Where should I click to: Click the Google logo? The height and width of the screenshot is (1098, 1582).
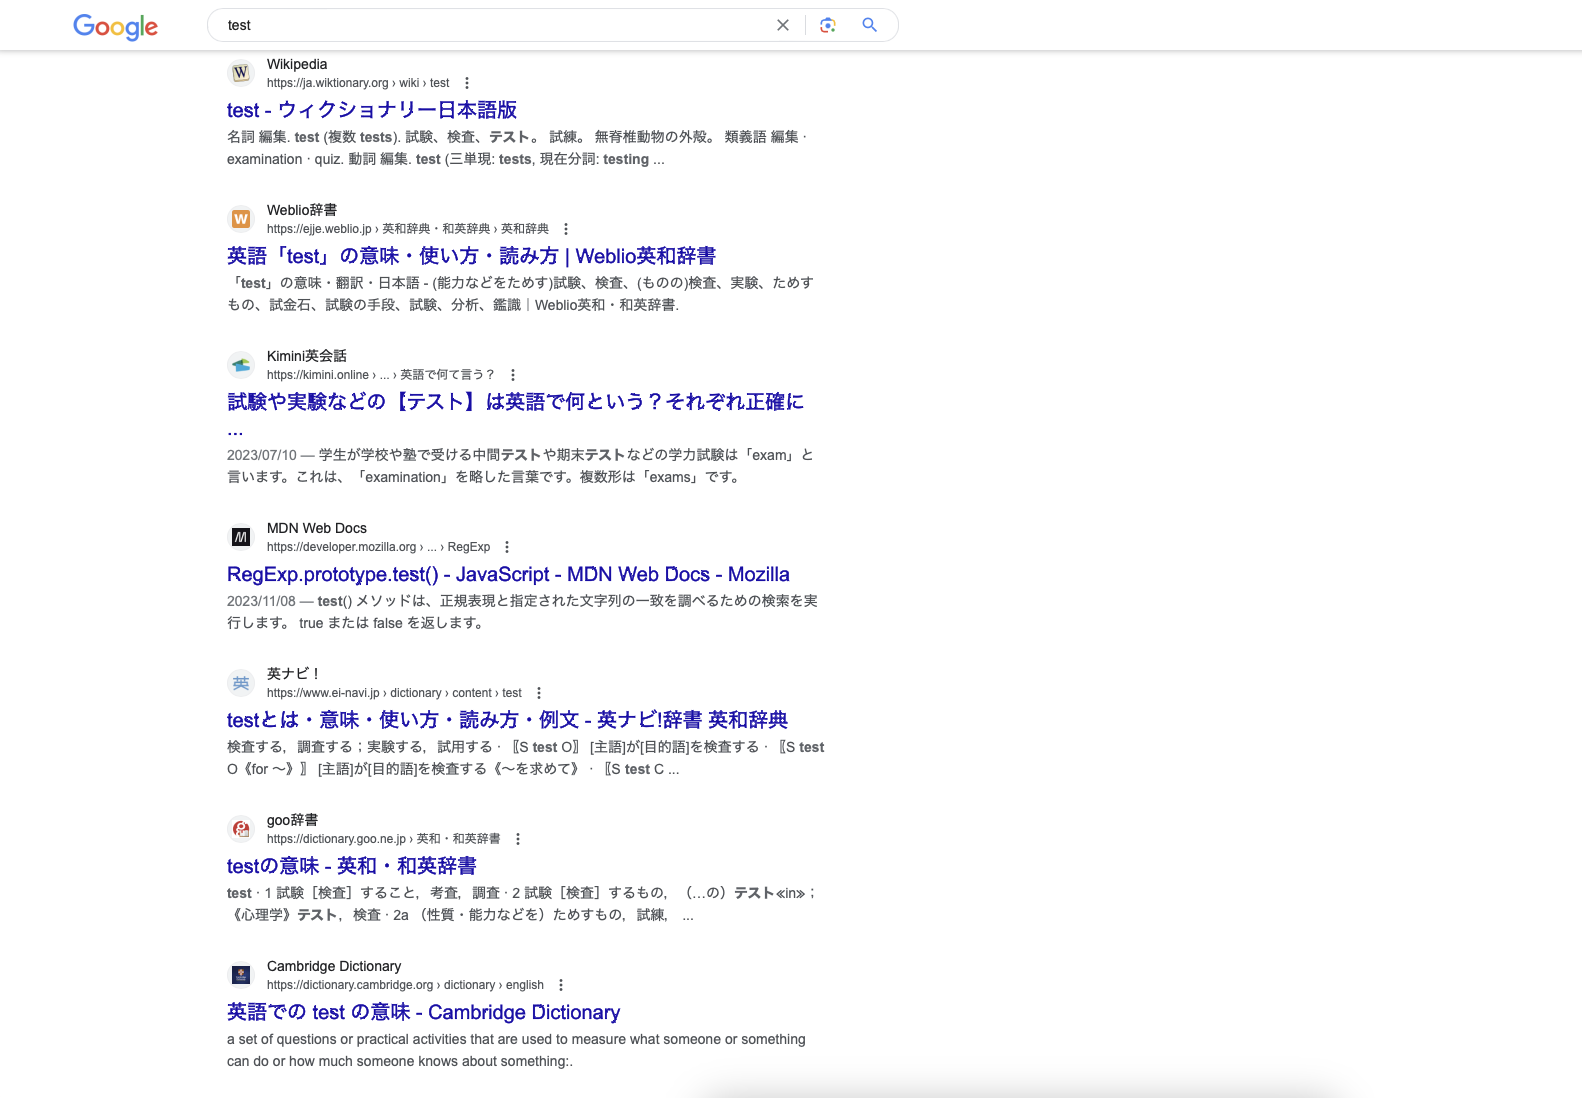pos(115,26)
